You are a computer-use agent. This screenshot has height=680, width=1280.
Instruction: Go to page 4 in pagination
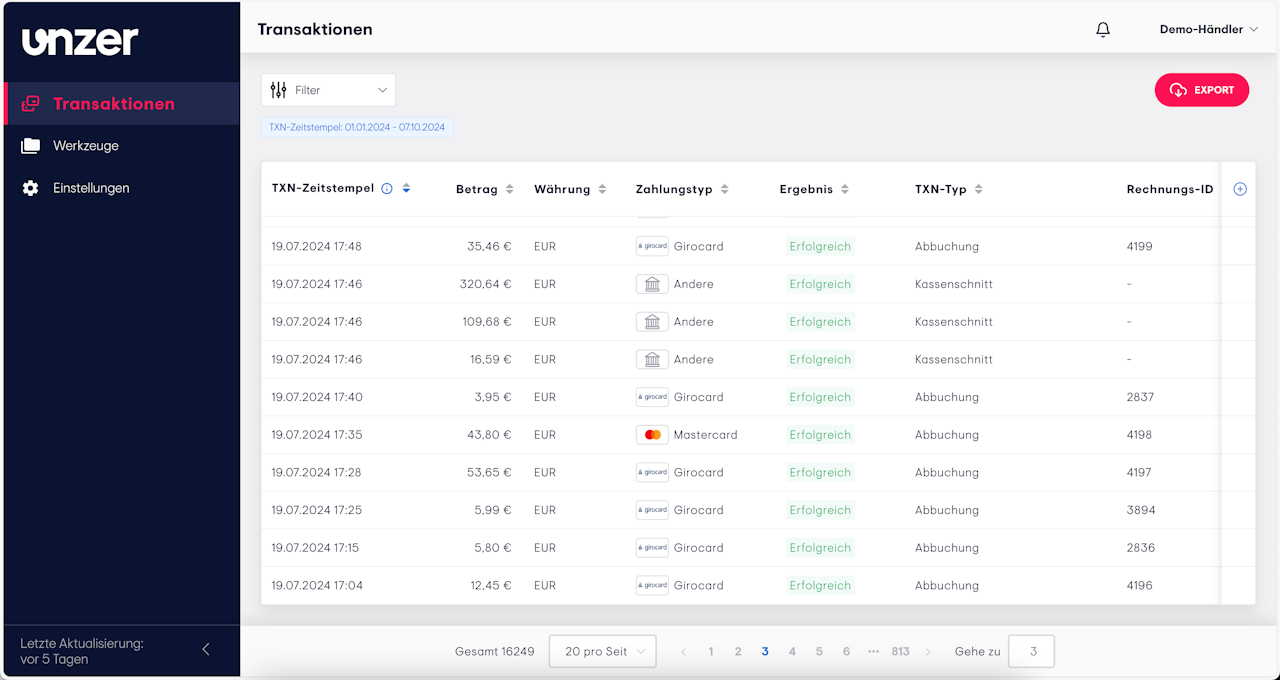point(792,651)
